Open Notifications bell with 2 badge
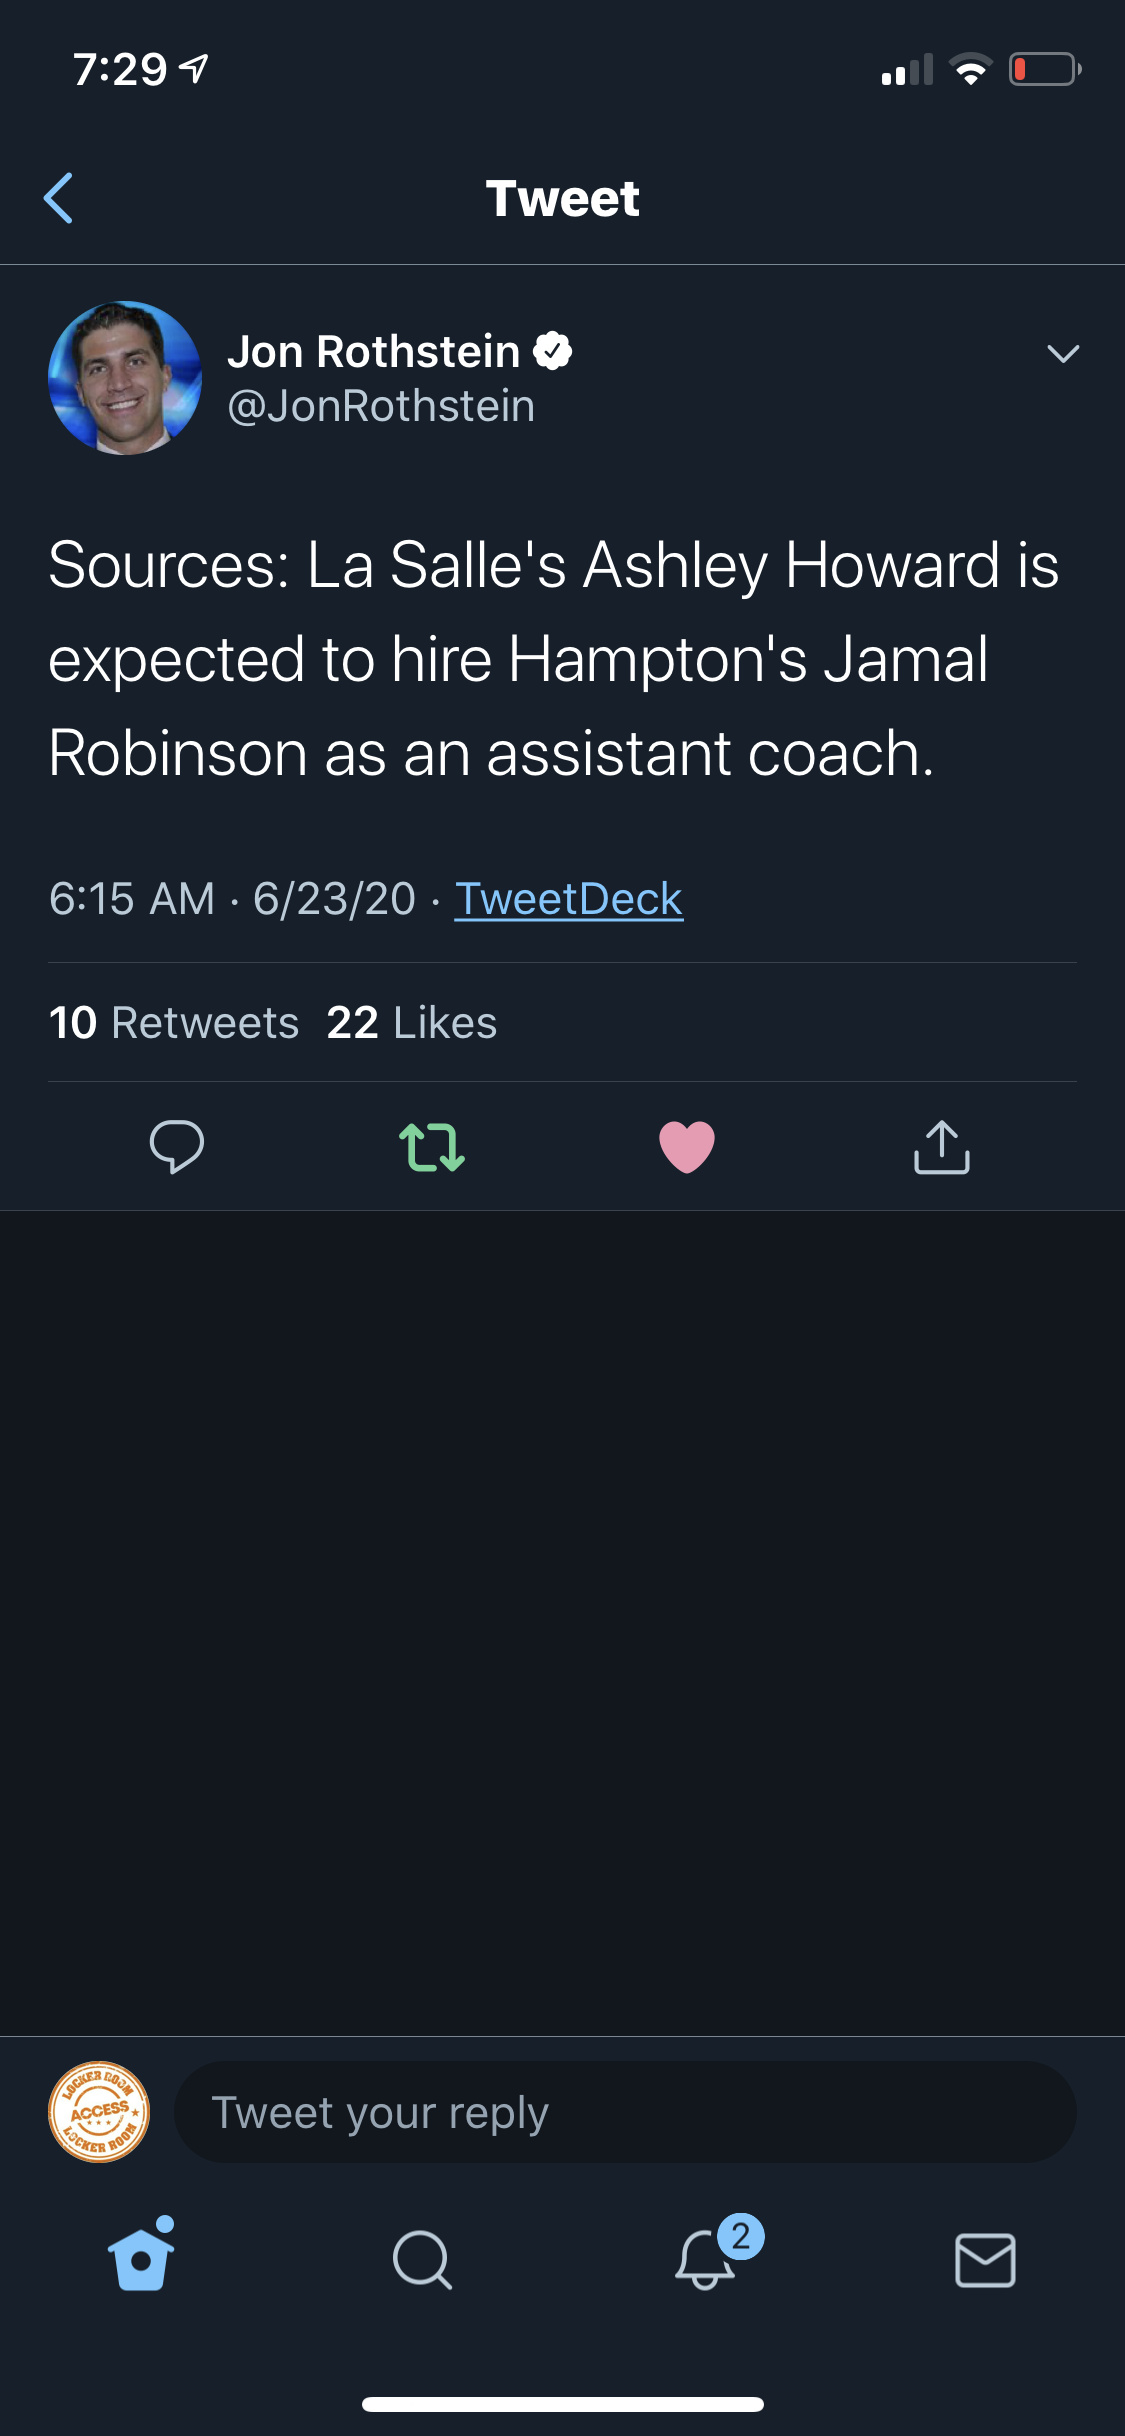Image resolution: width=1125 pixels, height=2436 pixels. pyautogui.click(x=706, y=2258)
